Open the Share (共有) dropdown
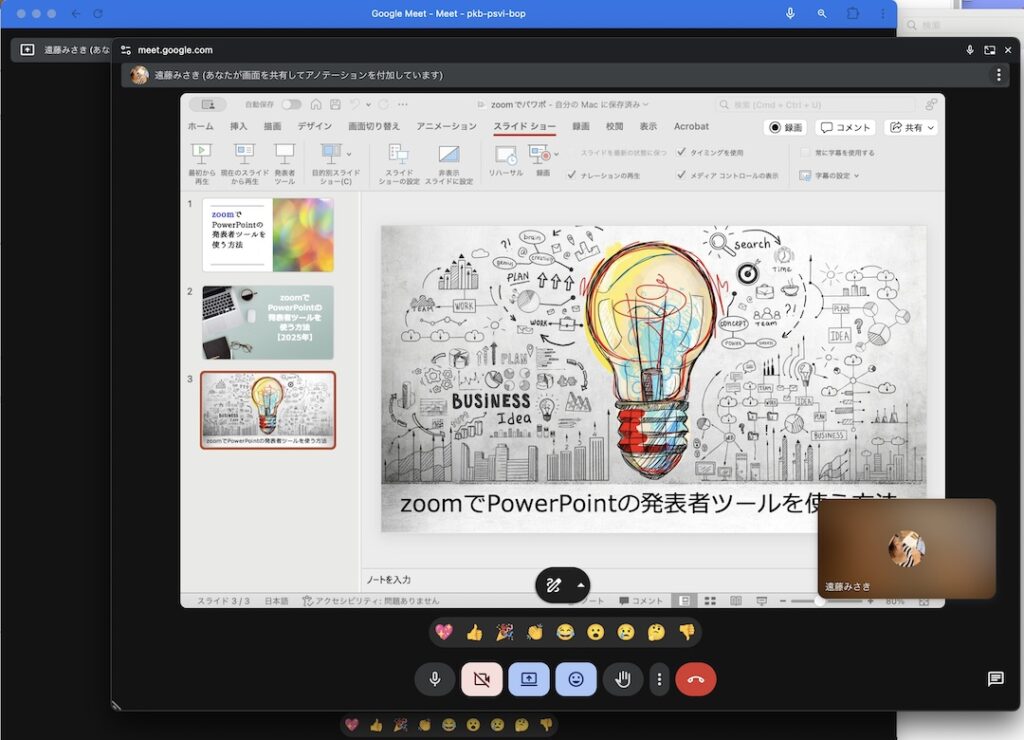 912,127
